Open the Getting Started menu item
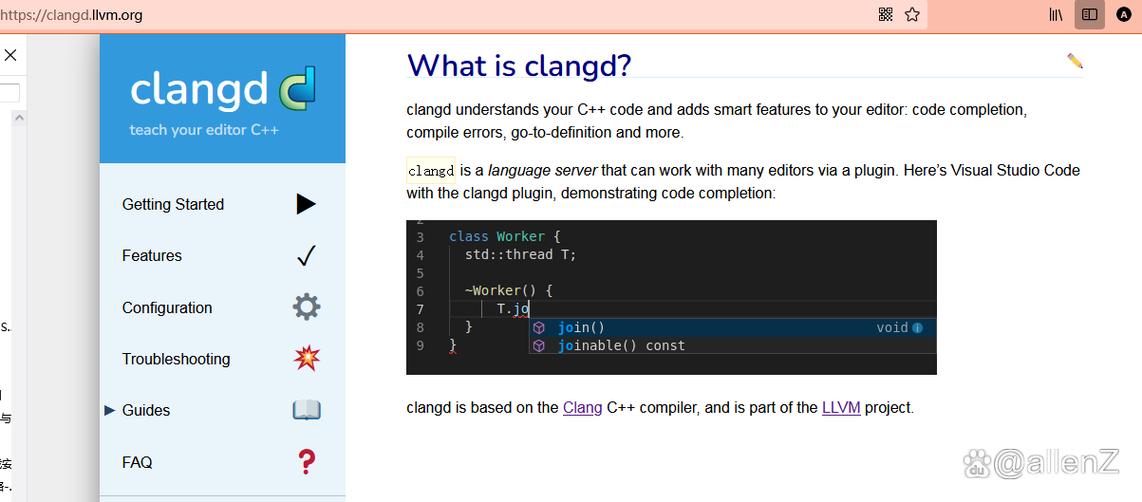The height and width of the screenshot is (502, 1142). (173, 204)
